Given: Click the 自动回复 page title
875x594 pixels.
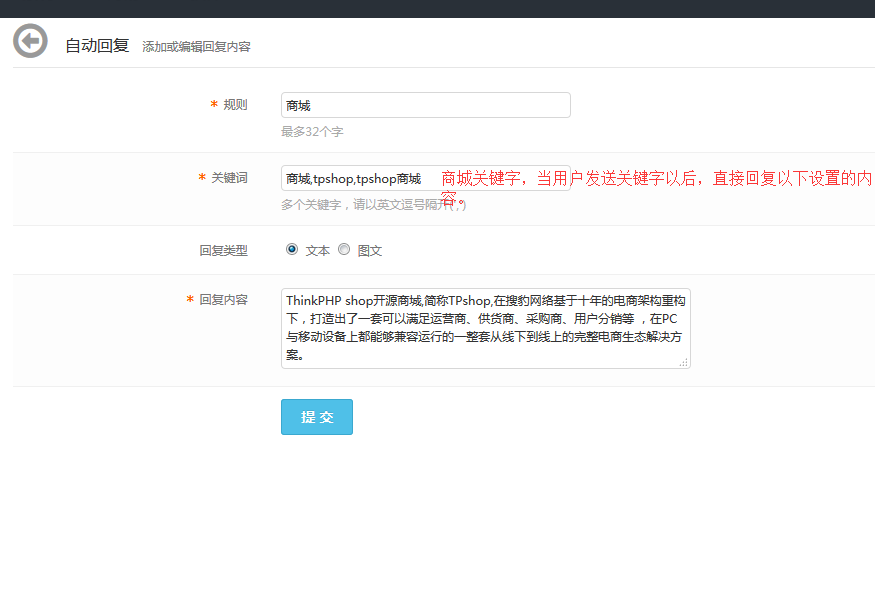Looking at the screenshot, I should [x=97, y=45].
